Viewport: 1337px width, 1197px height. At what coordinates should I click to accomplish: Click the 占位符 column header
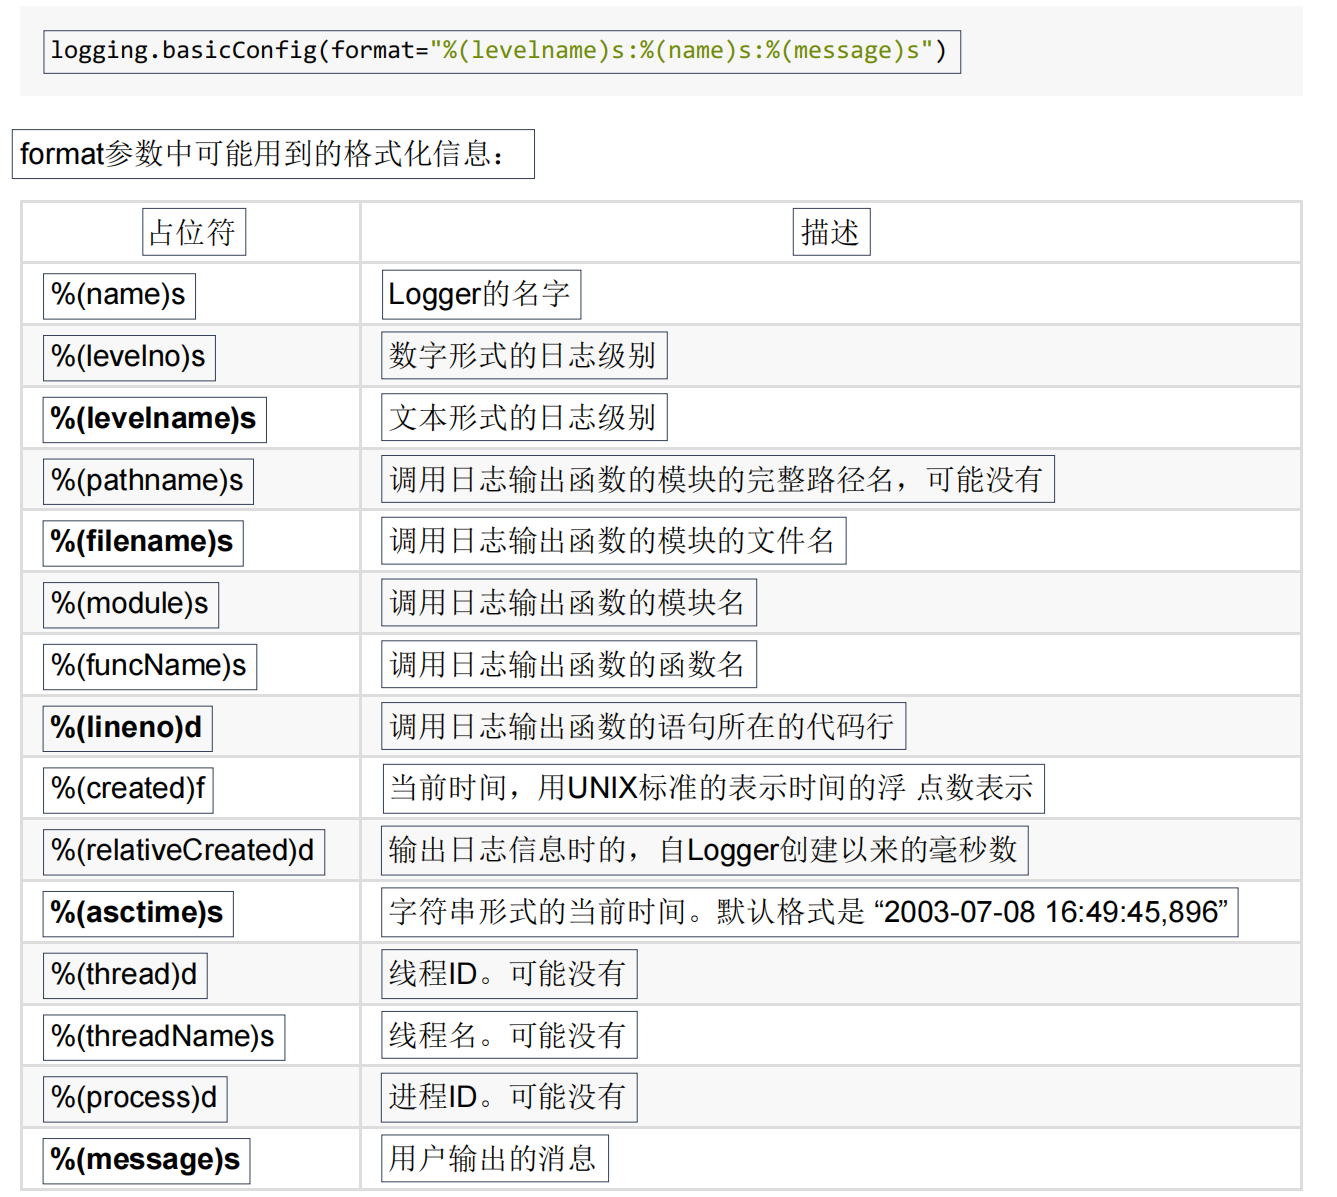pos(193,233)
